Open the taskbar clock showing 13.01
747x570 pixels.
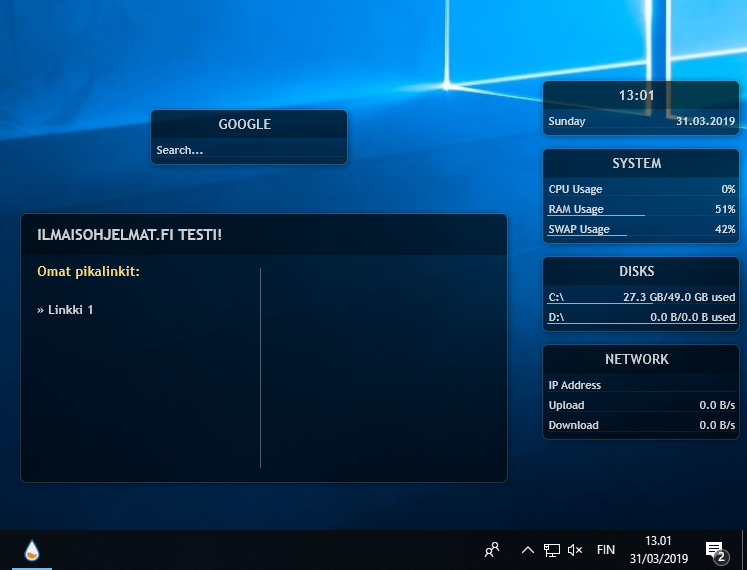(x=658, y=550)
